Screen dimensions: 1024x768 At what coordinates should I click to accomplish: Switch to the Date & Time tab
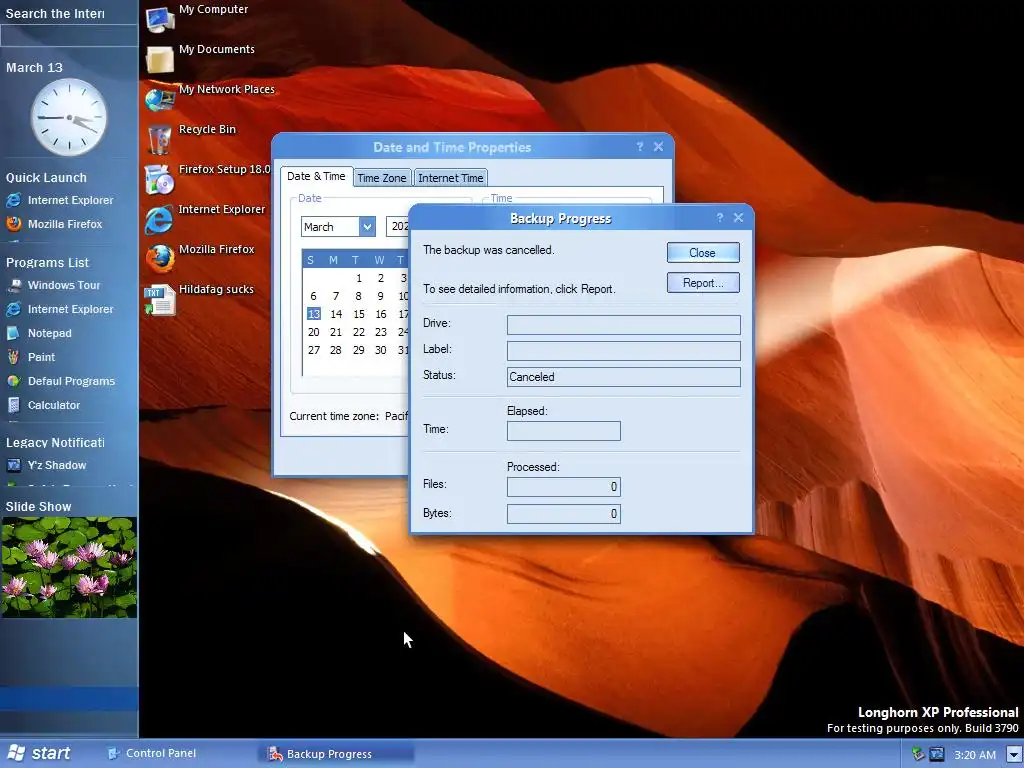click(x=316, y=176)
